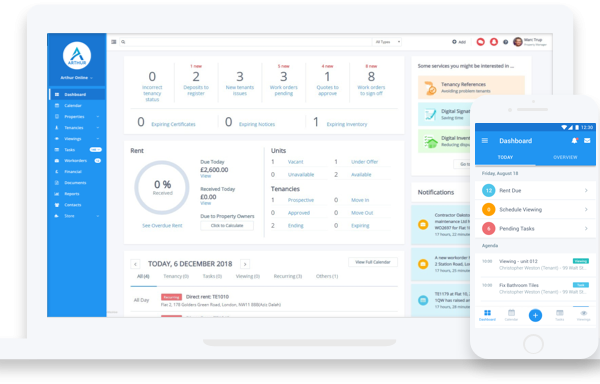This screenshot has height=384, width=600.
Task: Open Pending Tasks row chevron on phone
Action: click(x=586, y=229)
